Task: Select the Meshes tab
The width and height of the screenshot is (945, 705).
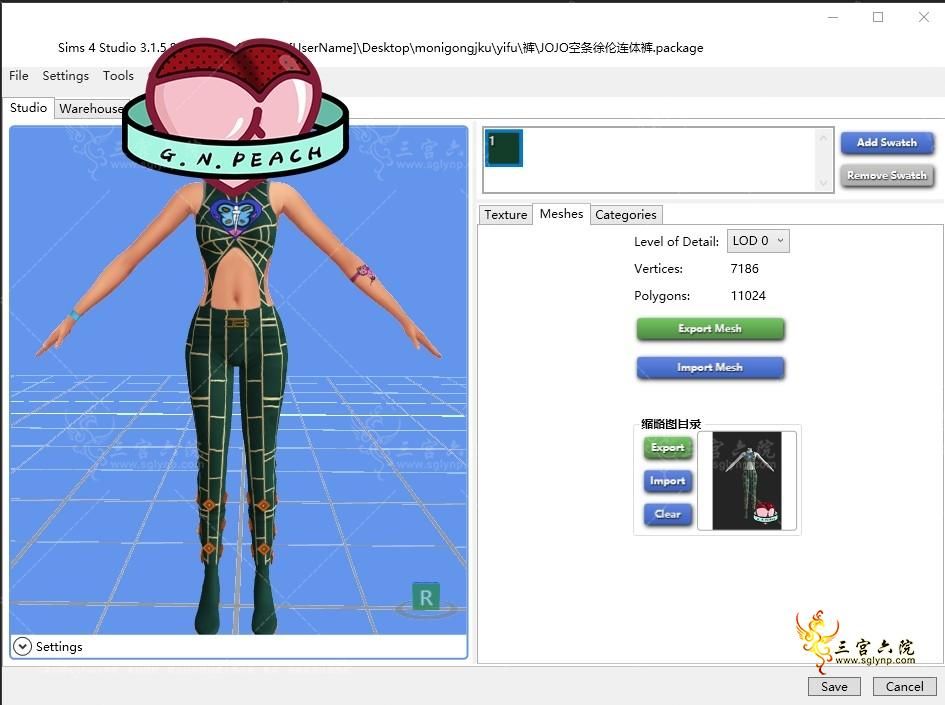Action: (561, 213)
